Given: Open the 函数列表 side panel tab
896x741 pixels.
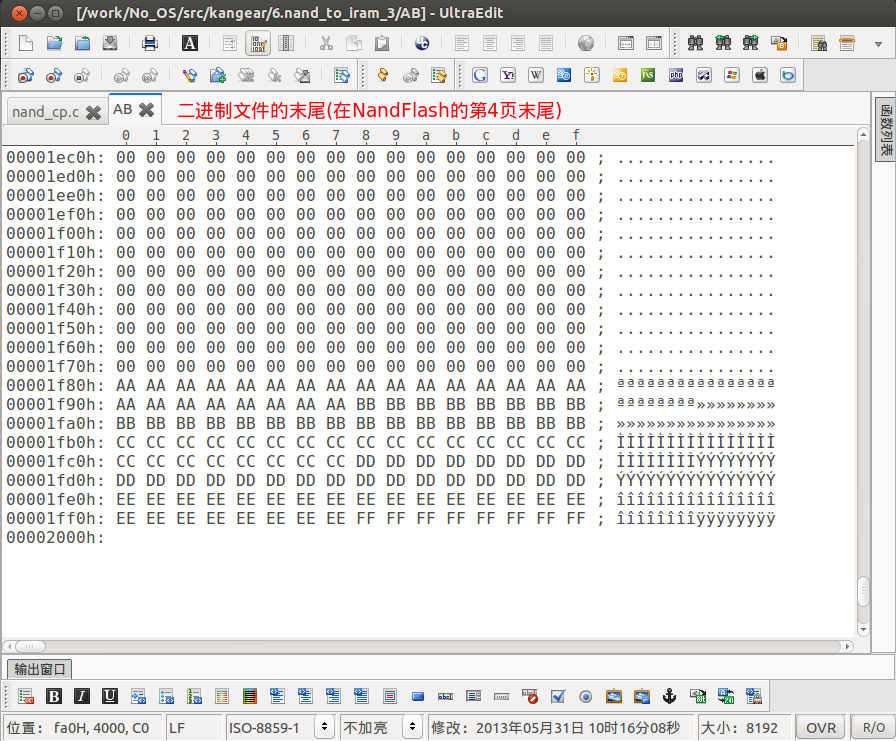Looking at the screenshot, I should click(x=886, y=130).
